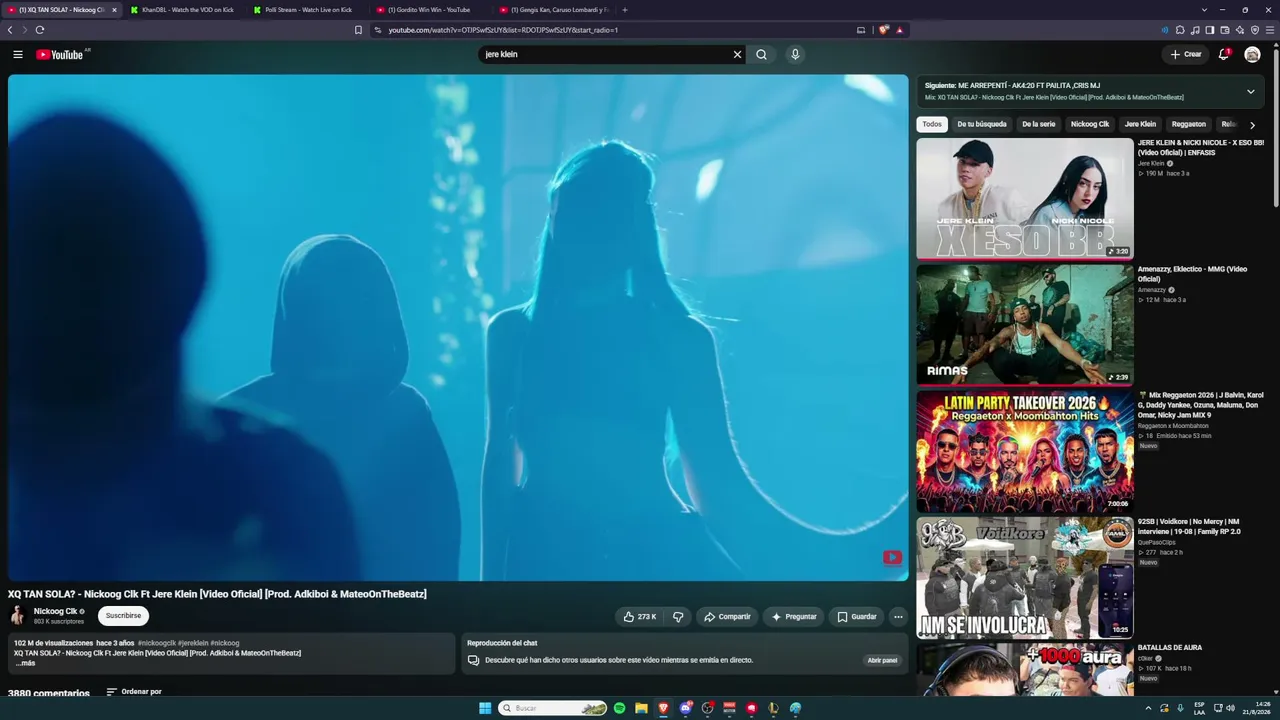Screen dimensions: 1280x720
Task: Share the video via Compartir
Action: coord(727,617)
